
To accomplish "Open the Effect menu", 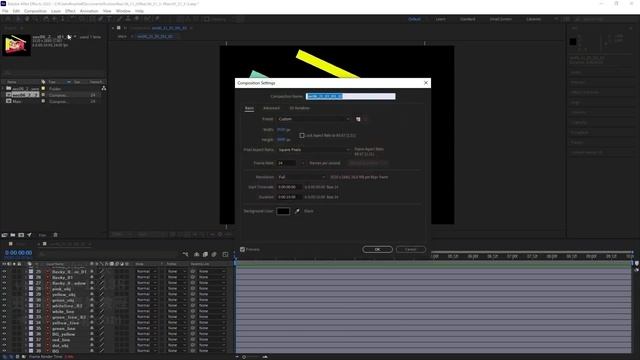I will tap(70, 11).
